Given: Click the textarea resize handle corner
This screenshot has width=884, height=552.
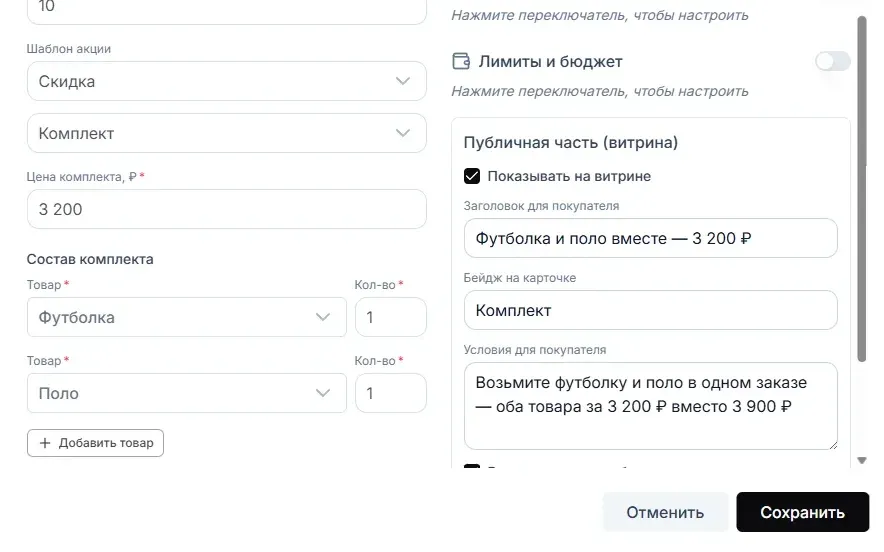Looking at the screenshot, I should tap(833, 445).
